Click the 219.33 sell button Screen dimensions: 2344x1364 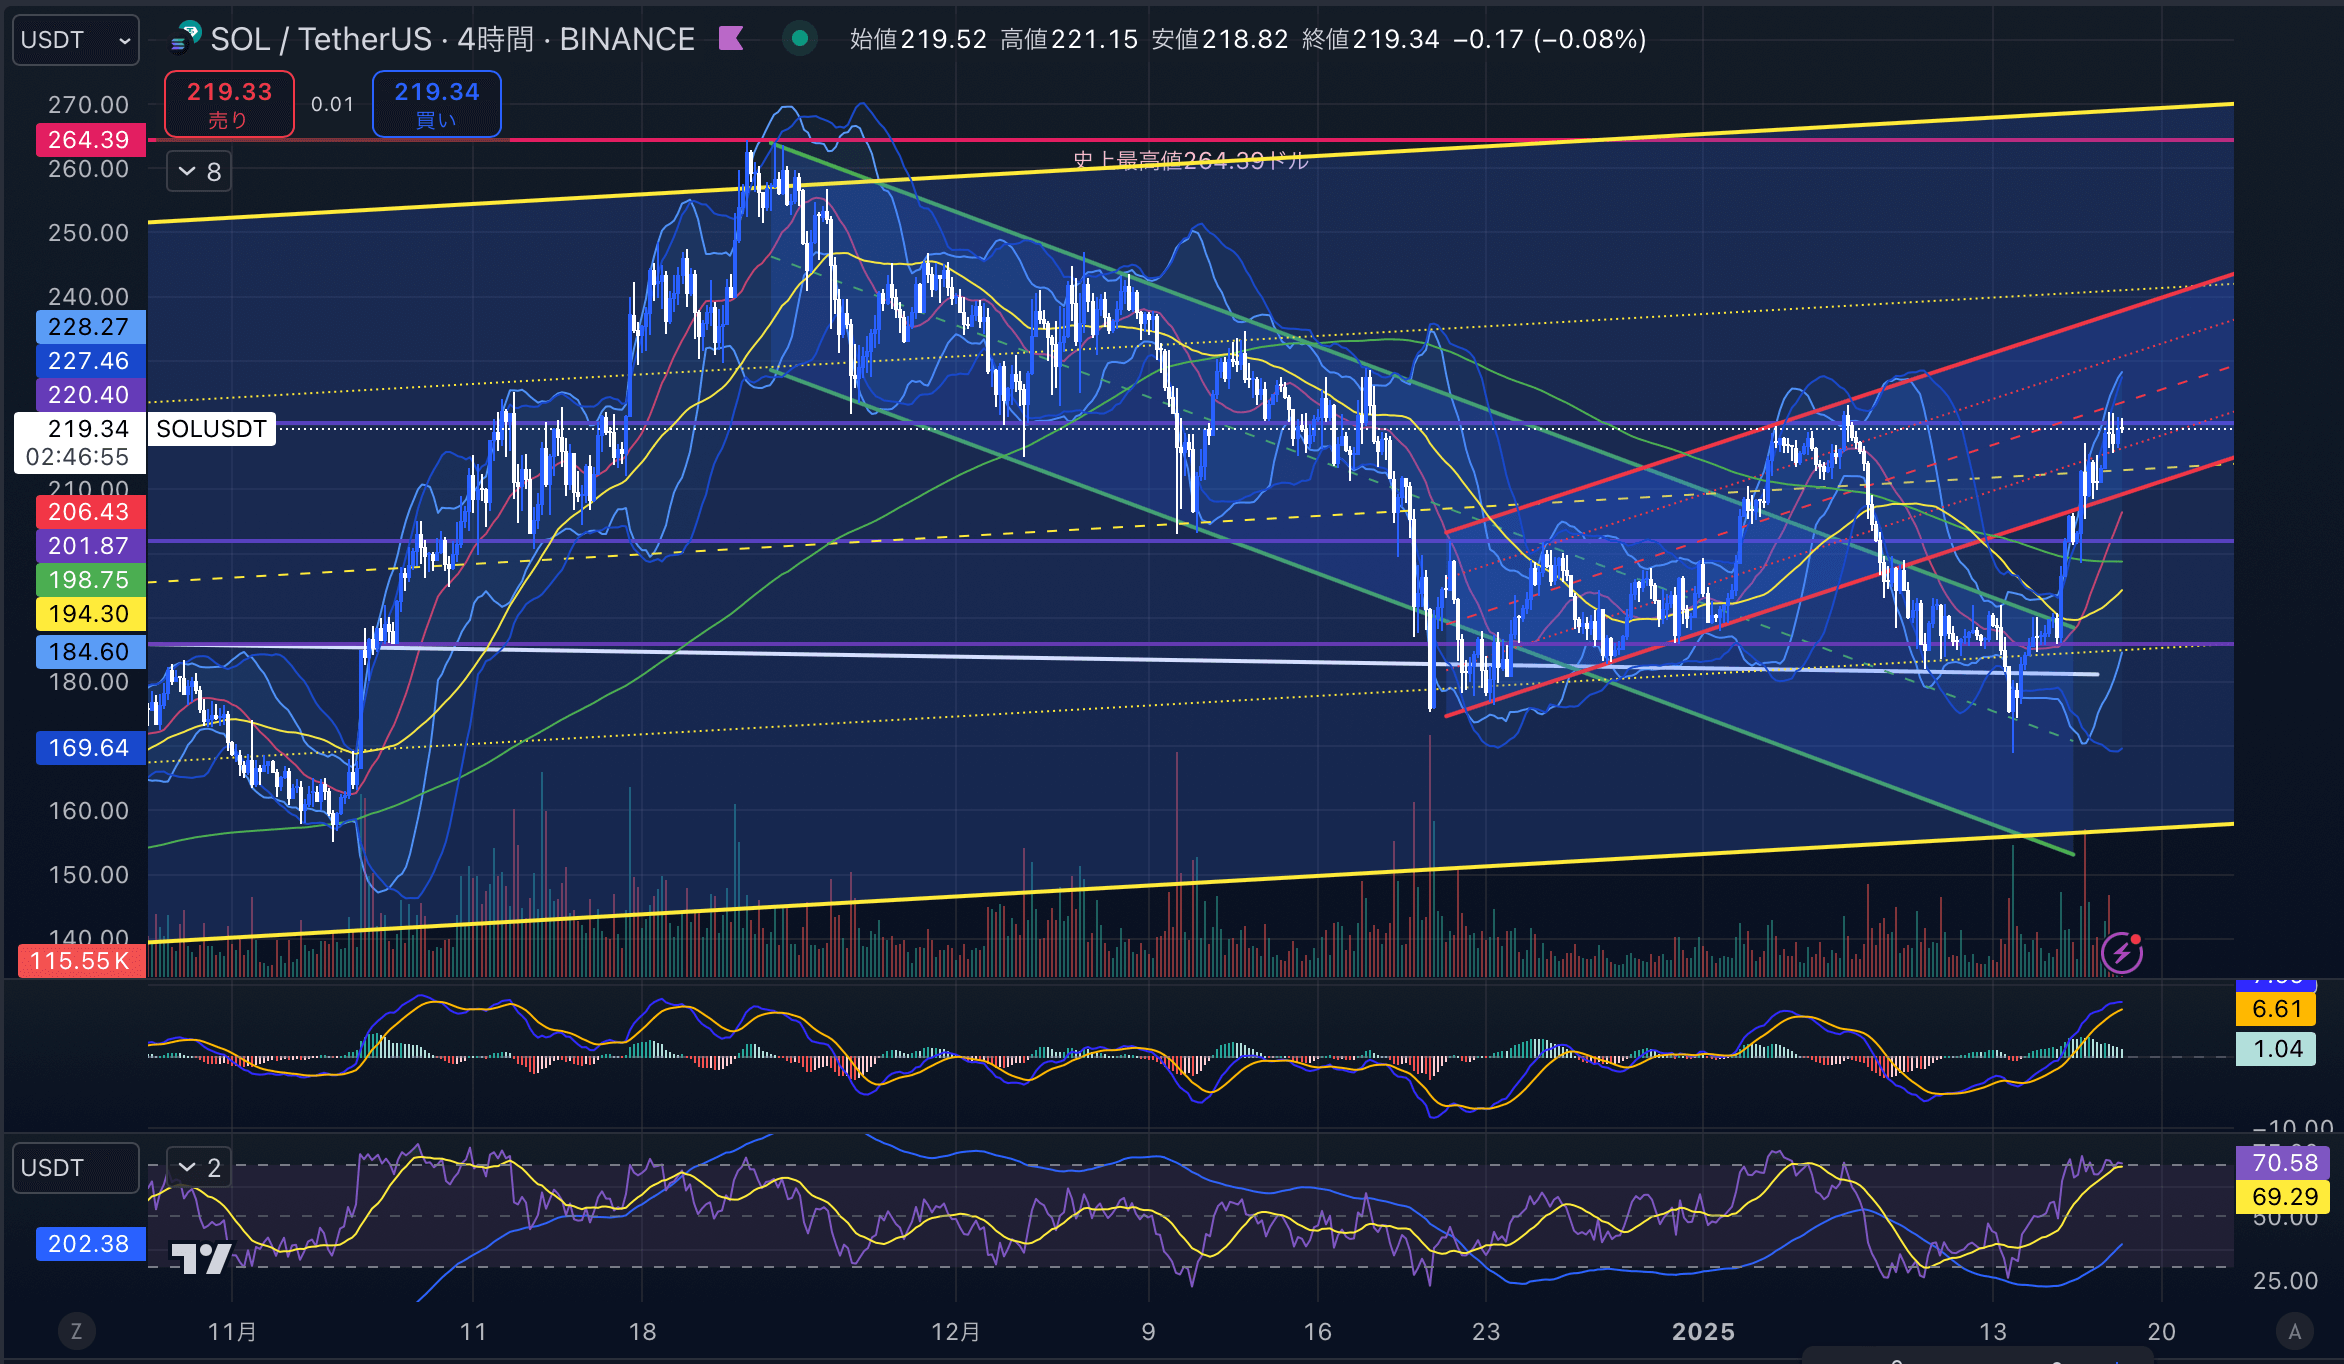pyautogui.click(x=229, y=104)
